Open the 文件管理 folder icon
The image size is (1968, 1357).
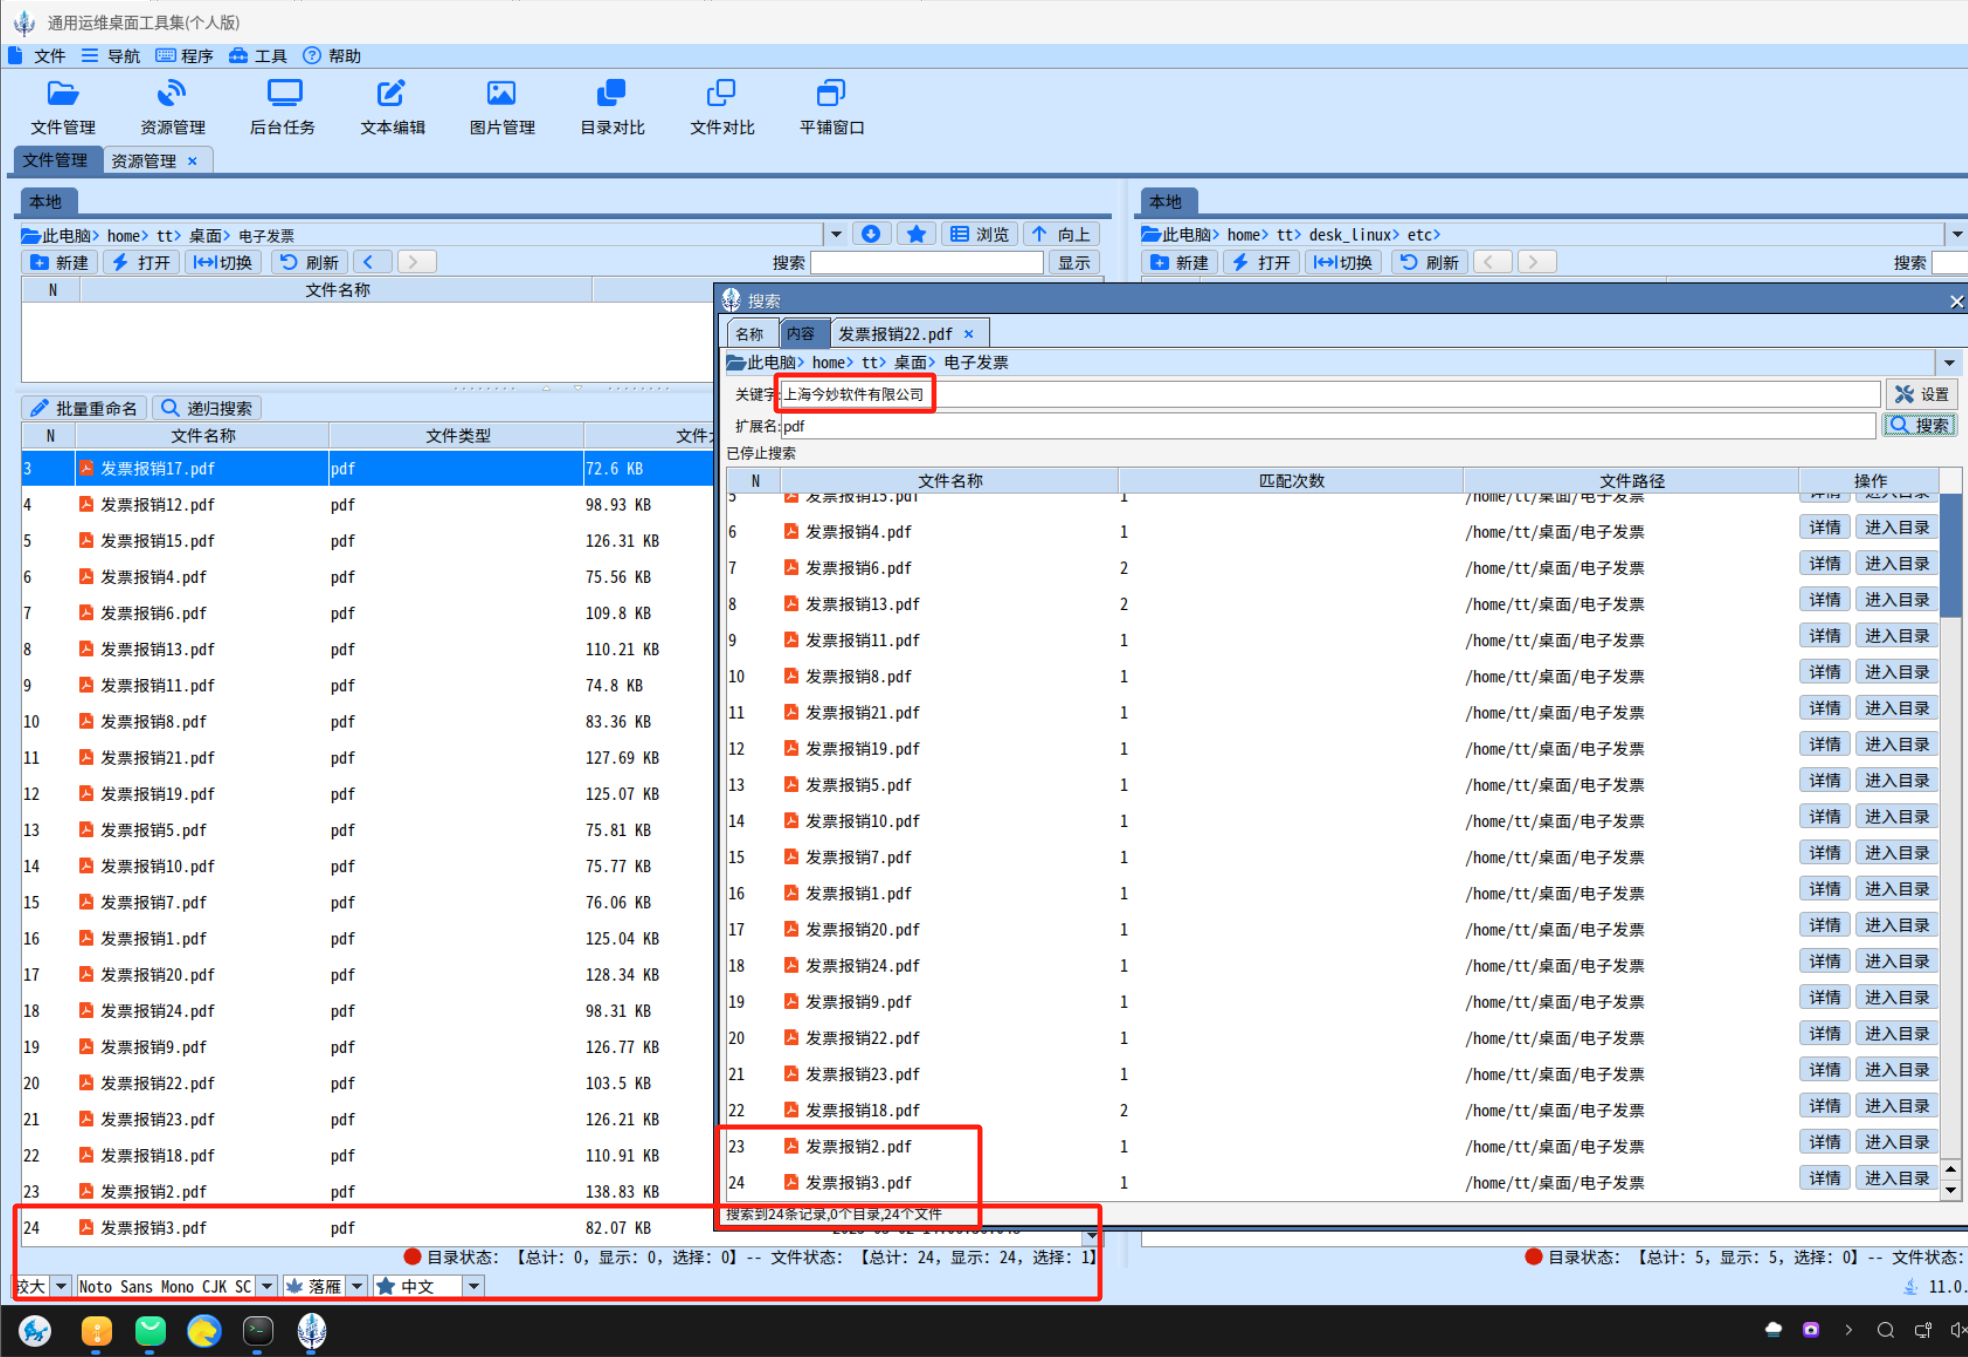point(62,94)
